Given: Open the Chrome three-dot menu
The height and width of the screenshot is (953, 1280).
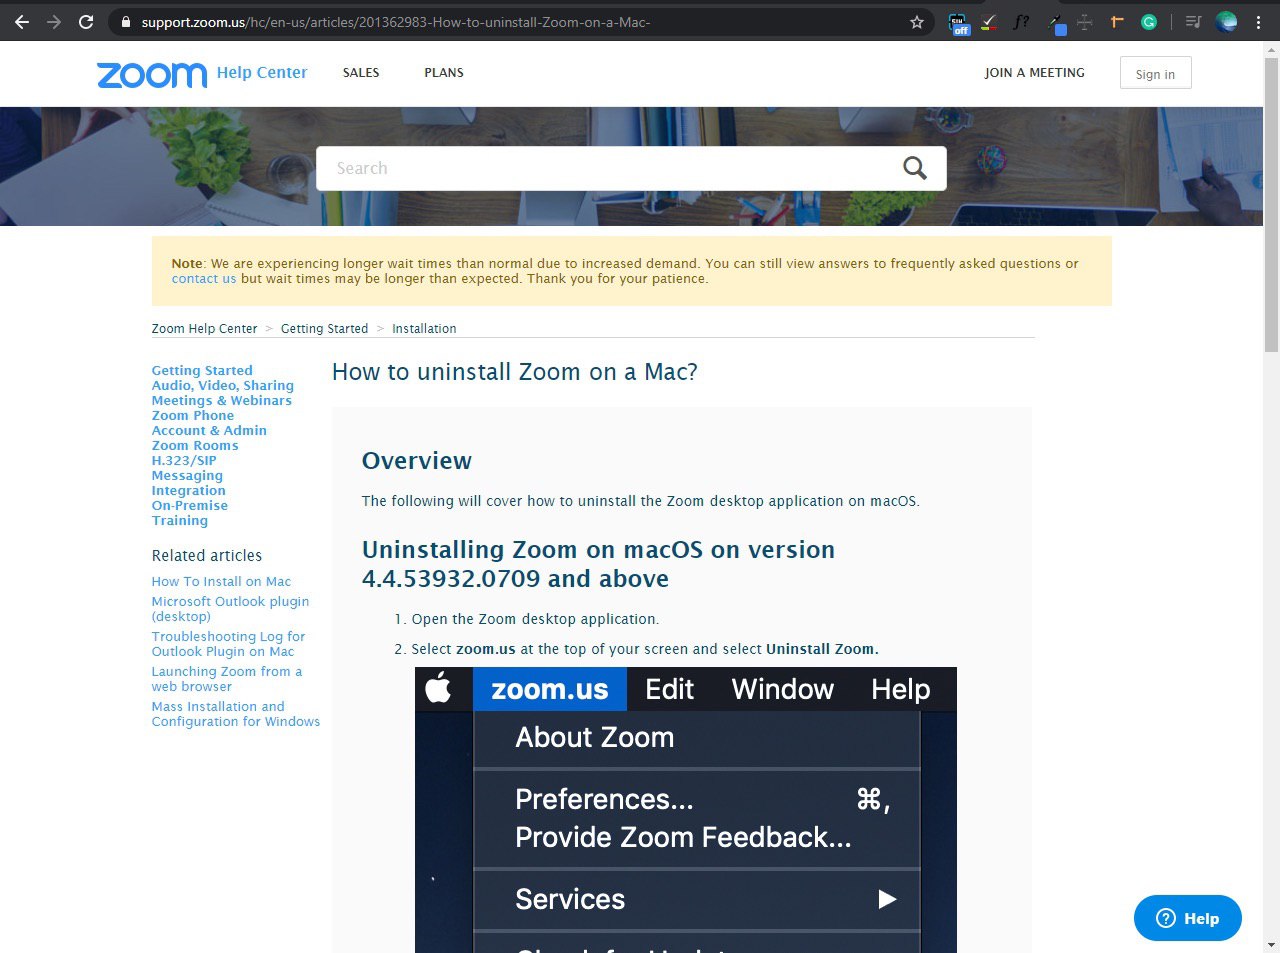Looking at the screenshot, I should (1258, 21).
